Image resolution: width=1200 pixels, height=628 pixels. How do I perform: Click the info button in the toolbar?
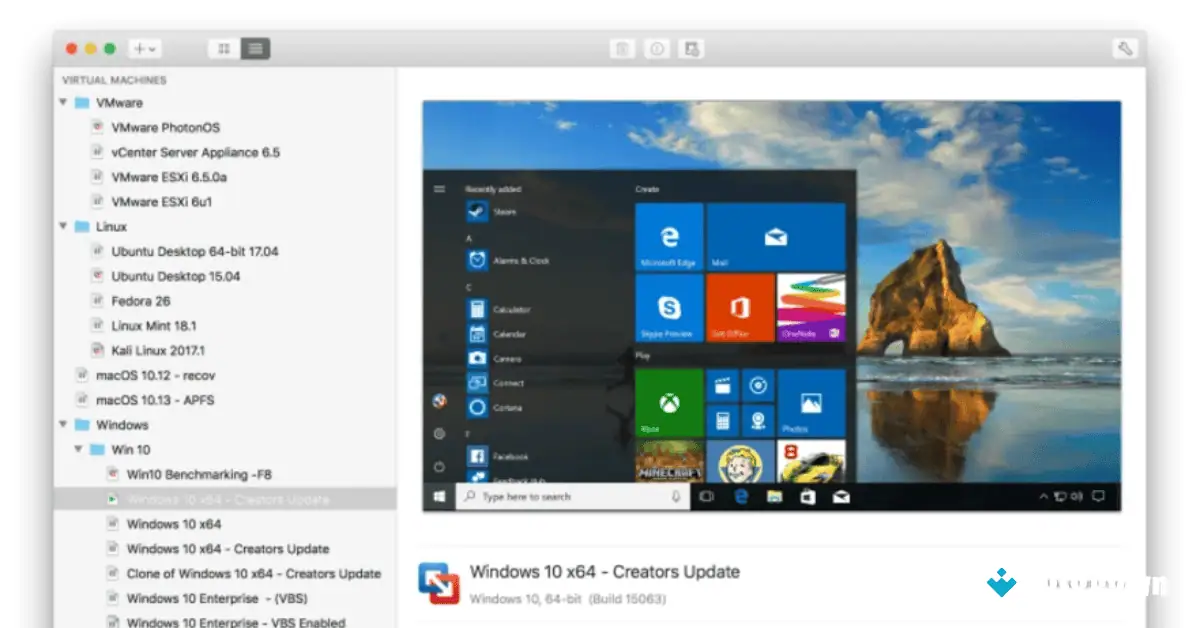657,47
